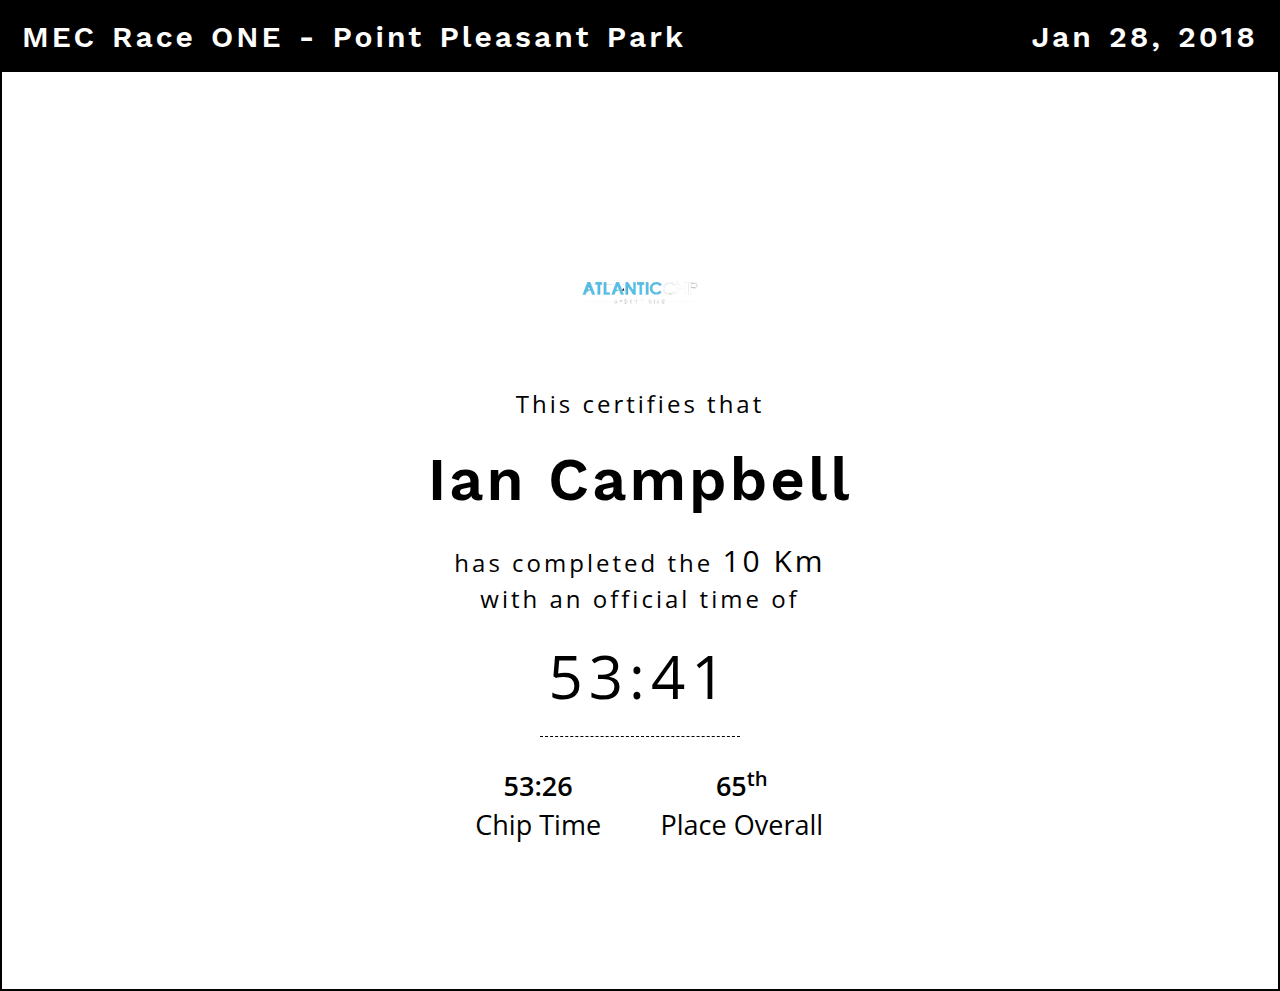This screenshot has width=1280, height=991.
Task: Click the word ONE in the header
Action: [246, 38]
